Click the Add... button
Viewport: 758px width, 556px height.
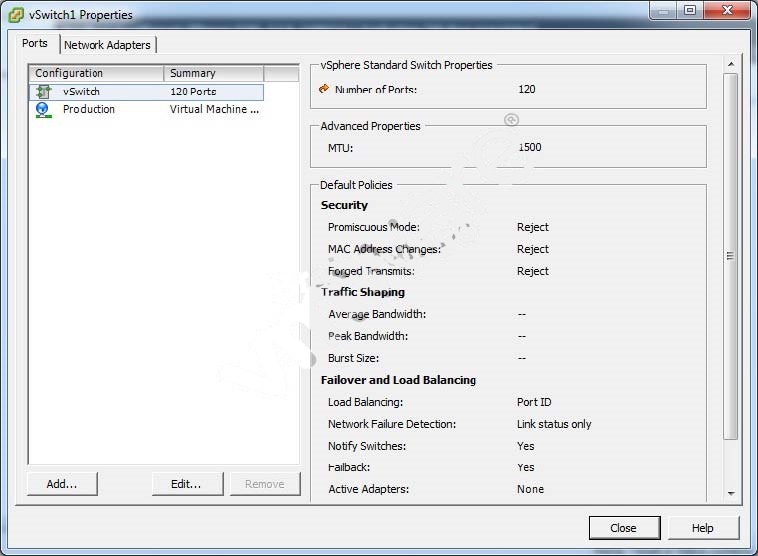pyautogui.click(x=62, y=484)
